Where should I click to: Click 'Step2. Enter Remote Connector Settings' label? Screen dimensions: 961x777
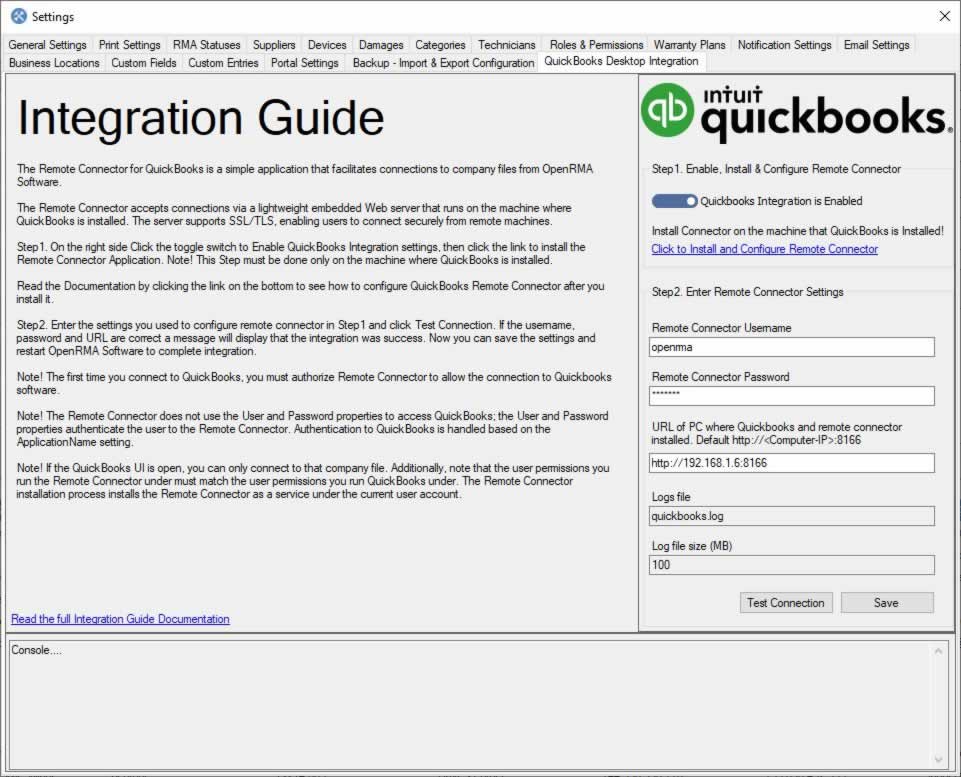pos(747,292)
